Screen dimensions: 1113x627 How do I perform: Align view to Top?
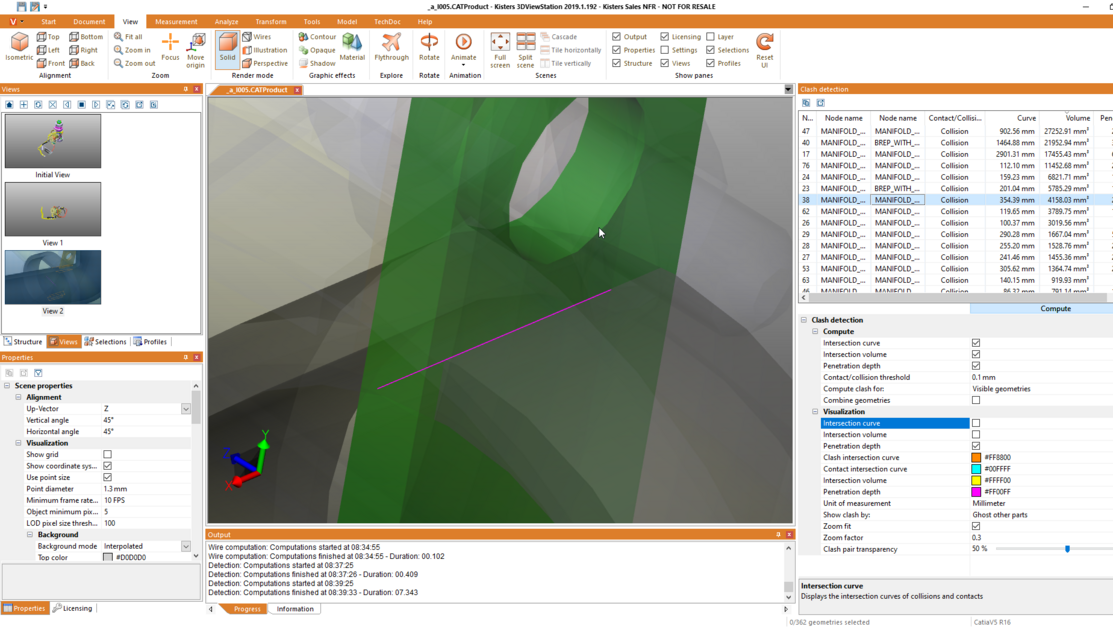48,36
